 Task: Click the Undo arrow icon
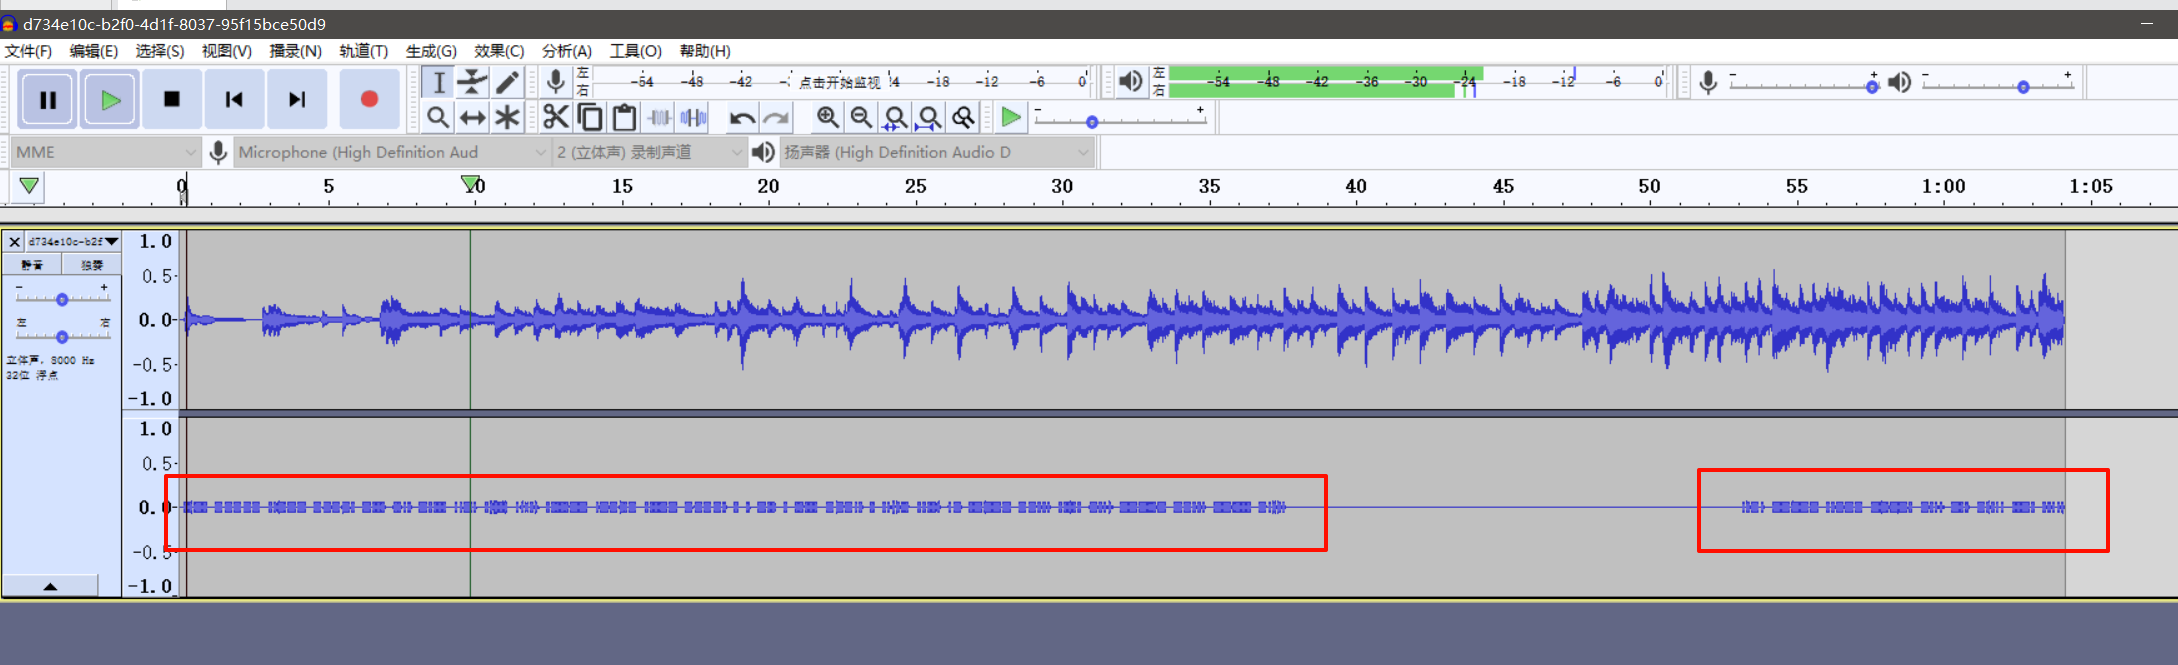point(741,118)
